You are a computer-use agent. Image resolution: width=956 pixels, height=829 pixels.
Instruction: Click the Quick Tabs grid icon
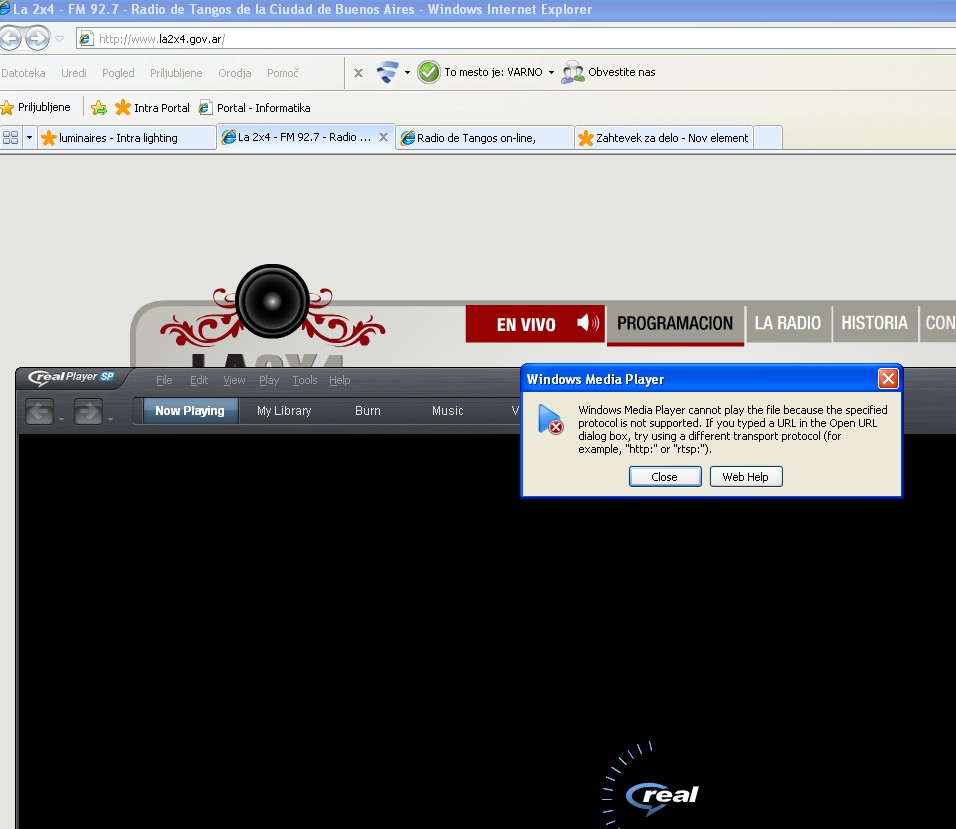coord(10,137)
